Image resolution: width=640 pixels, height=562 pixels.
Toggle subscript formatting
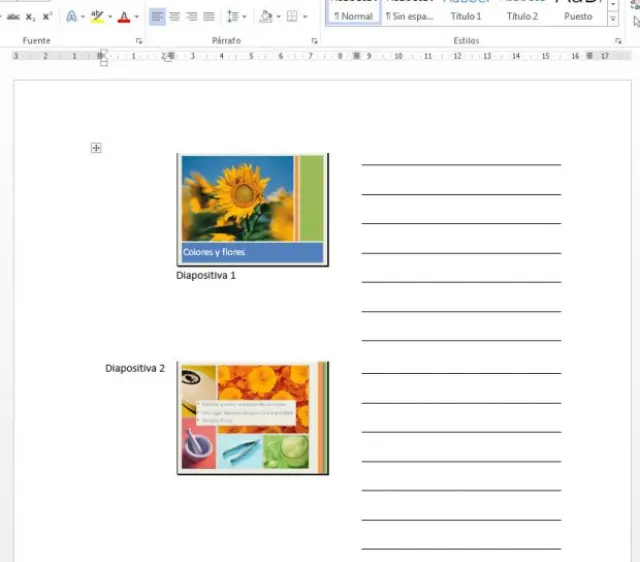coord(30,17)
